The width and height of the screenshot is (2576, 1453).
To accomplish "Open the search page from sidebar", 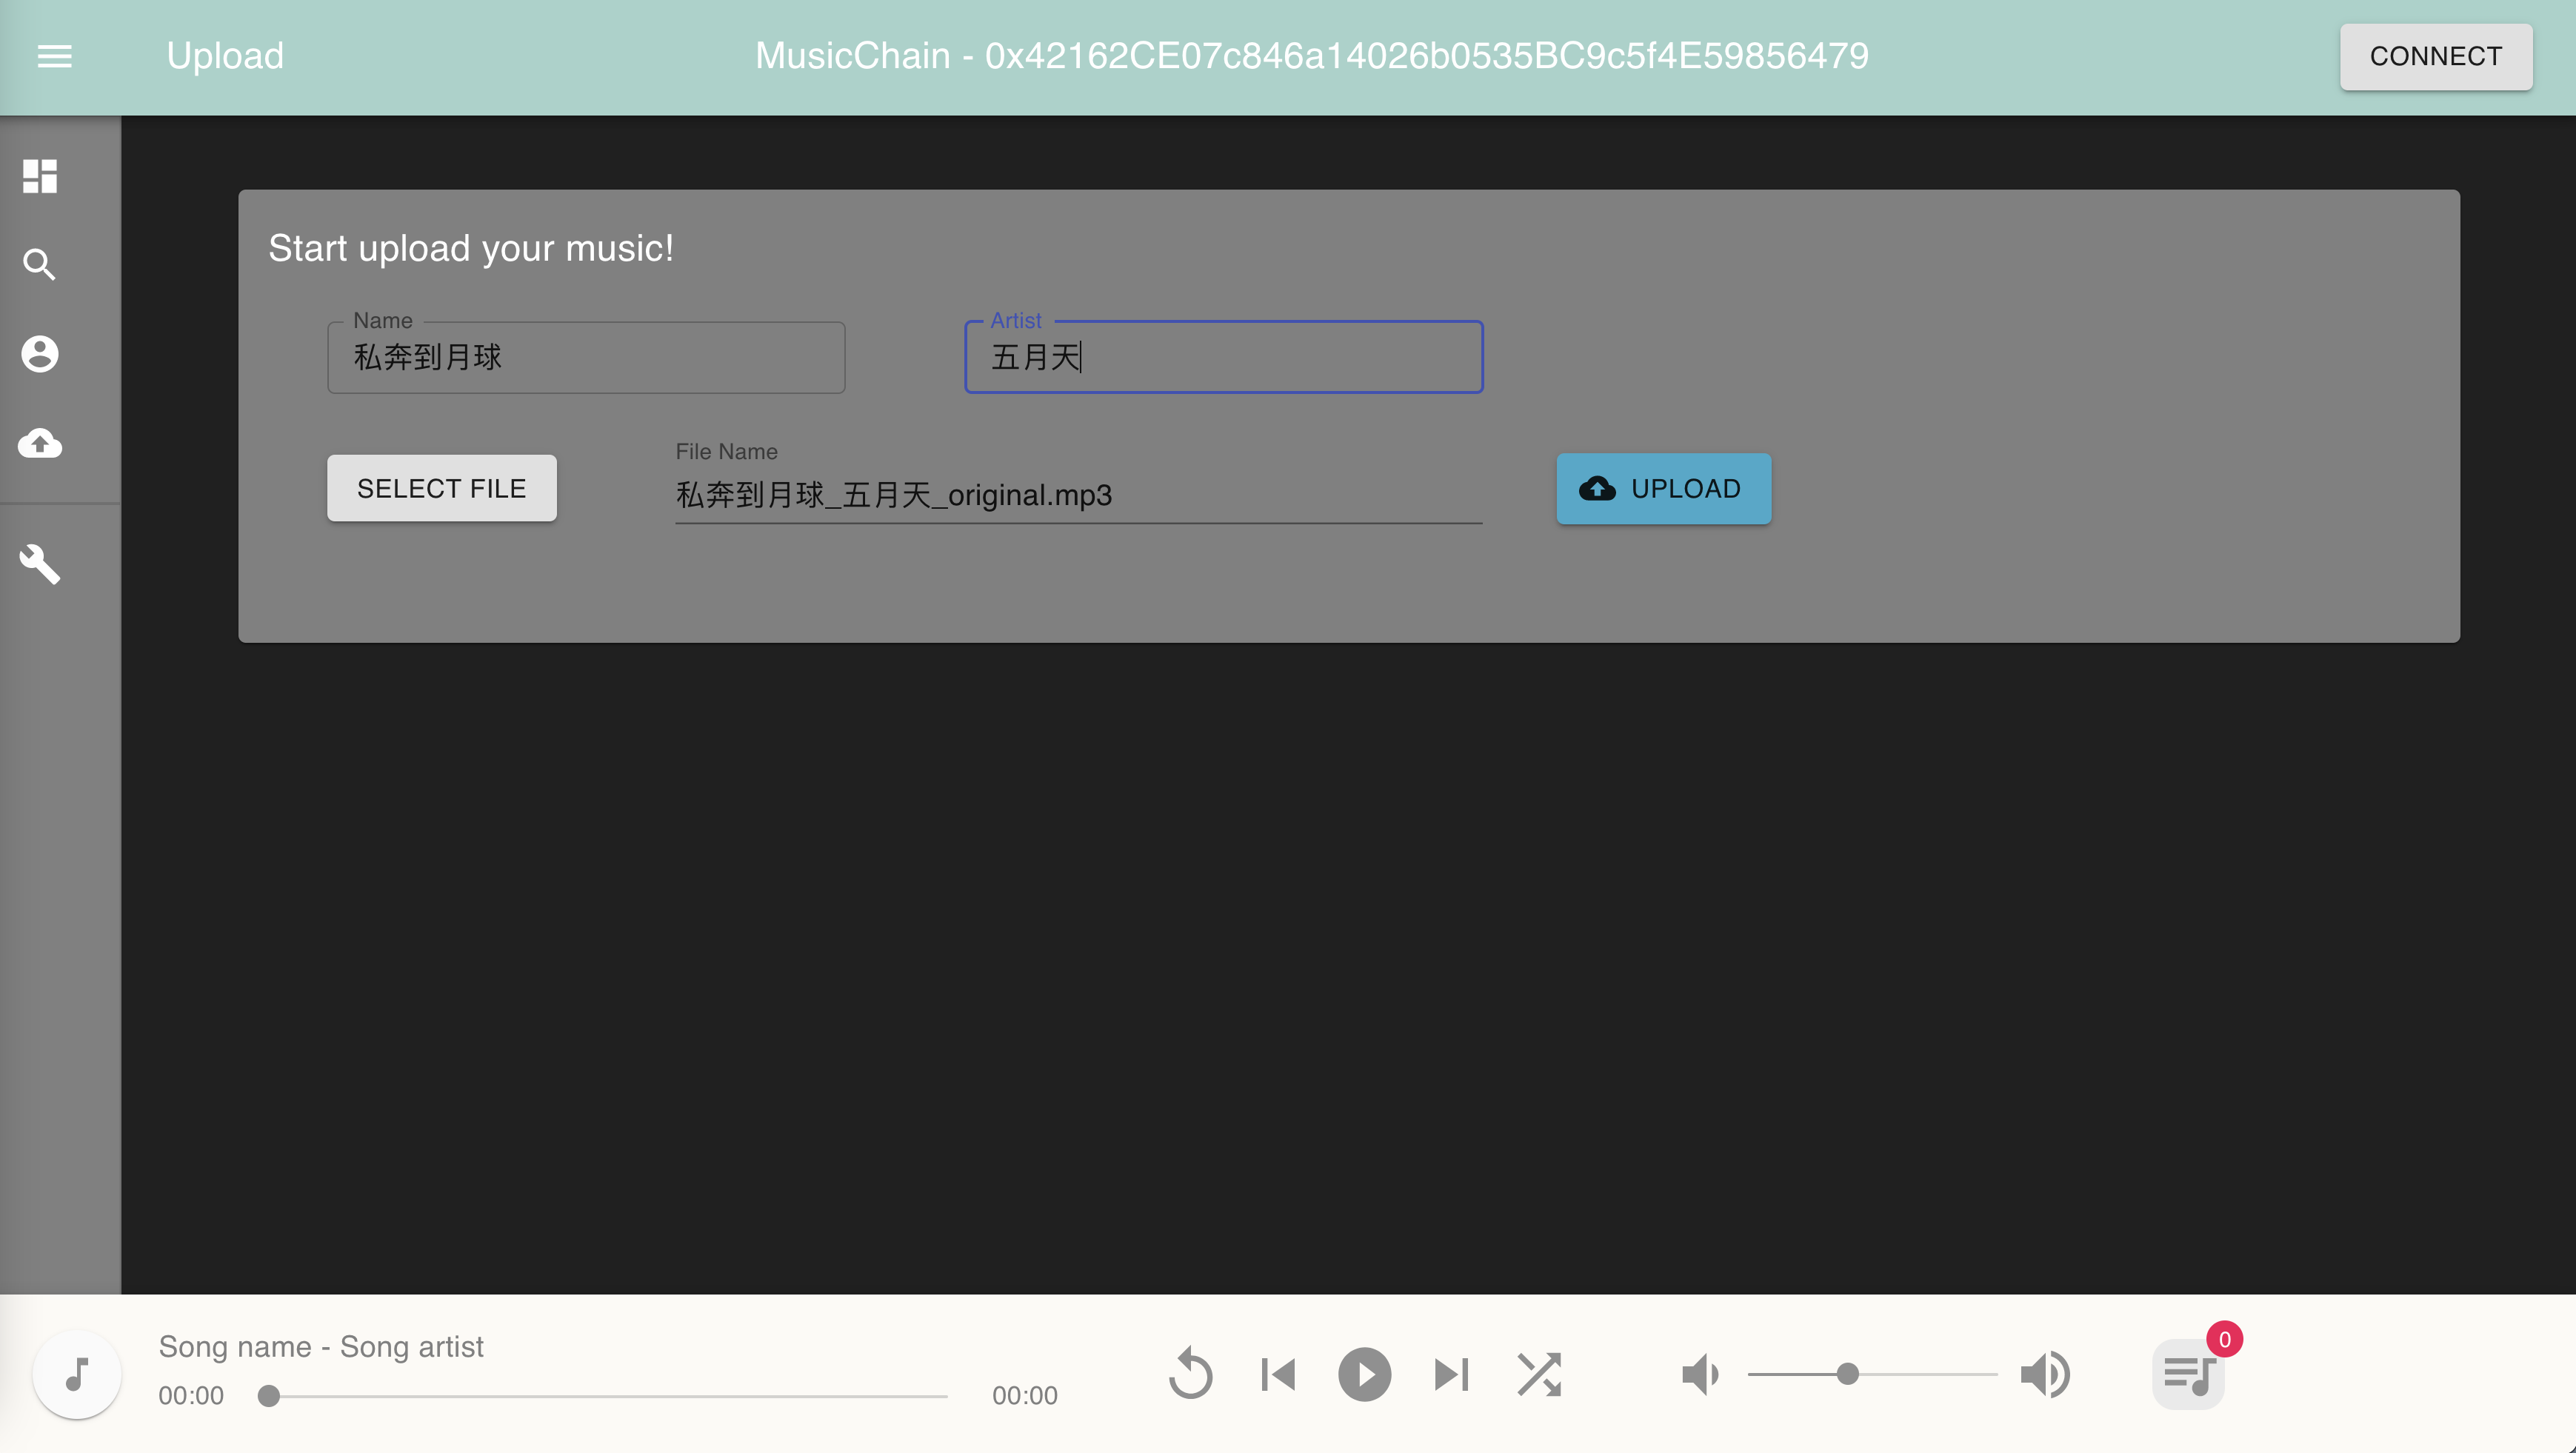I will (x=40, y=265).
